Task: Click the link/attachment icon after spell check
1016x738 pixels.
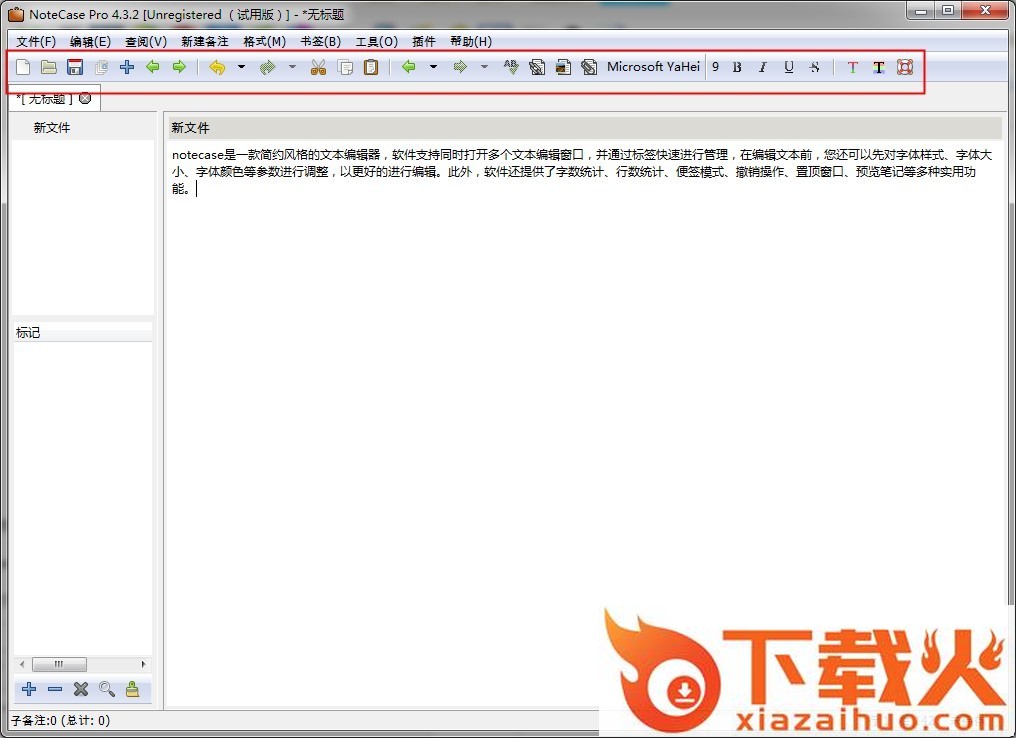Action: point(537,67)
